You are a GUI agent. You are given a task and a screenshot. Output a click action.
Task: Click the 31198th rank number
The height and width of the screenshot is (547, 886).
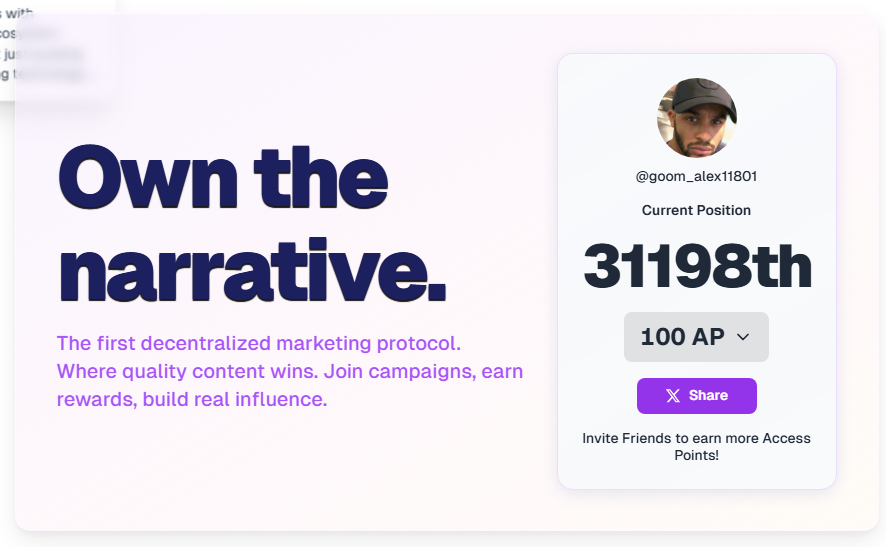(x=697, y=266)
